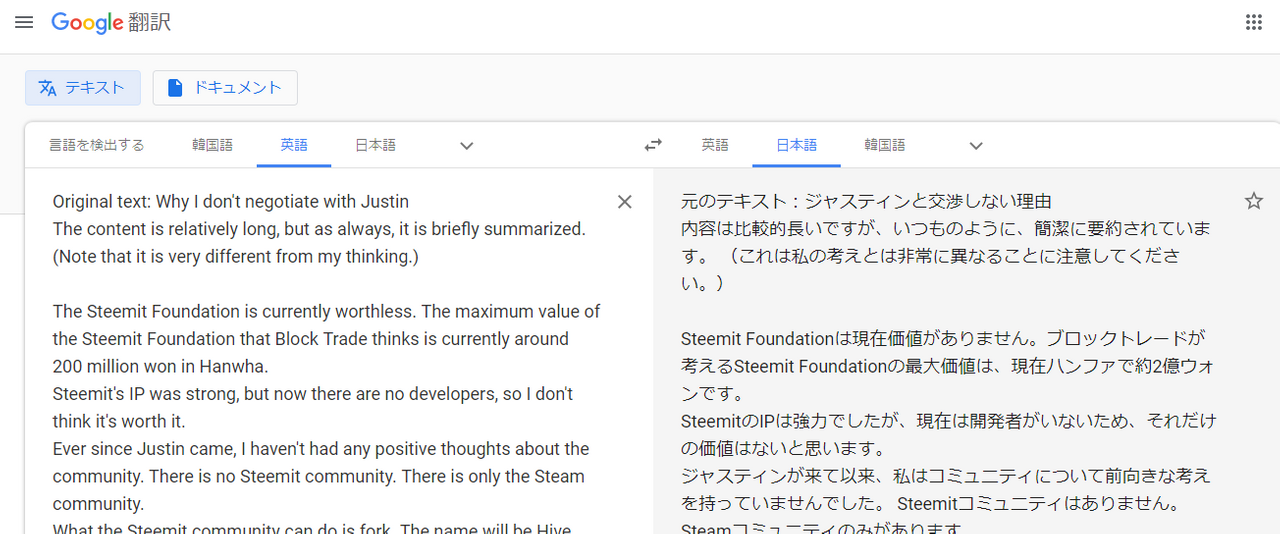
Task: Set target language to 英語
Action: (x=715, y=145)
